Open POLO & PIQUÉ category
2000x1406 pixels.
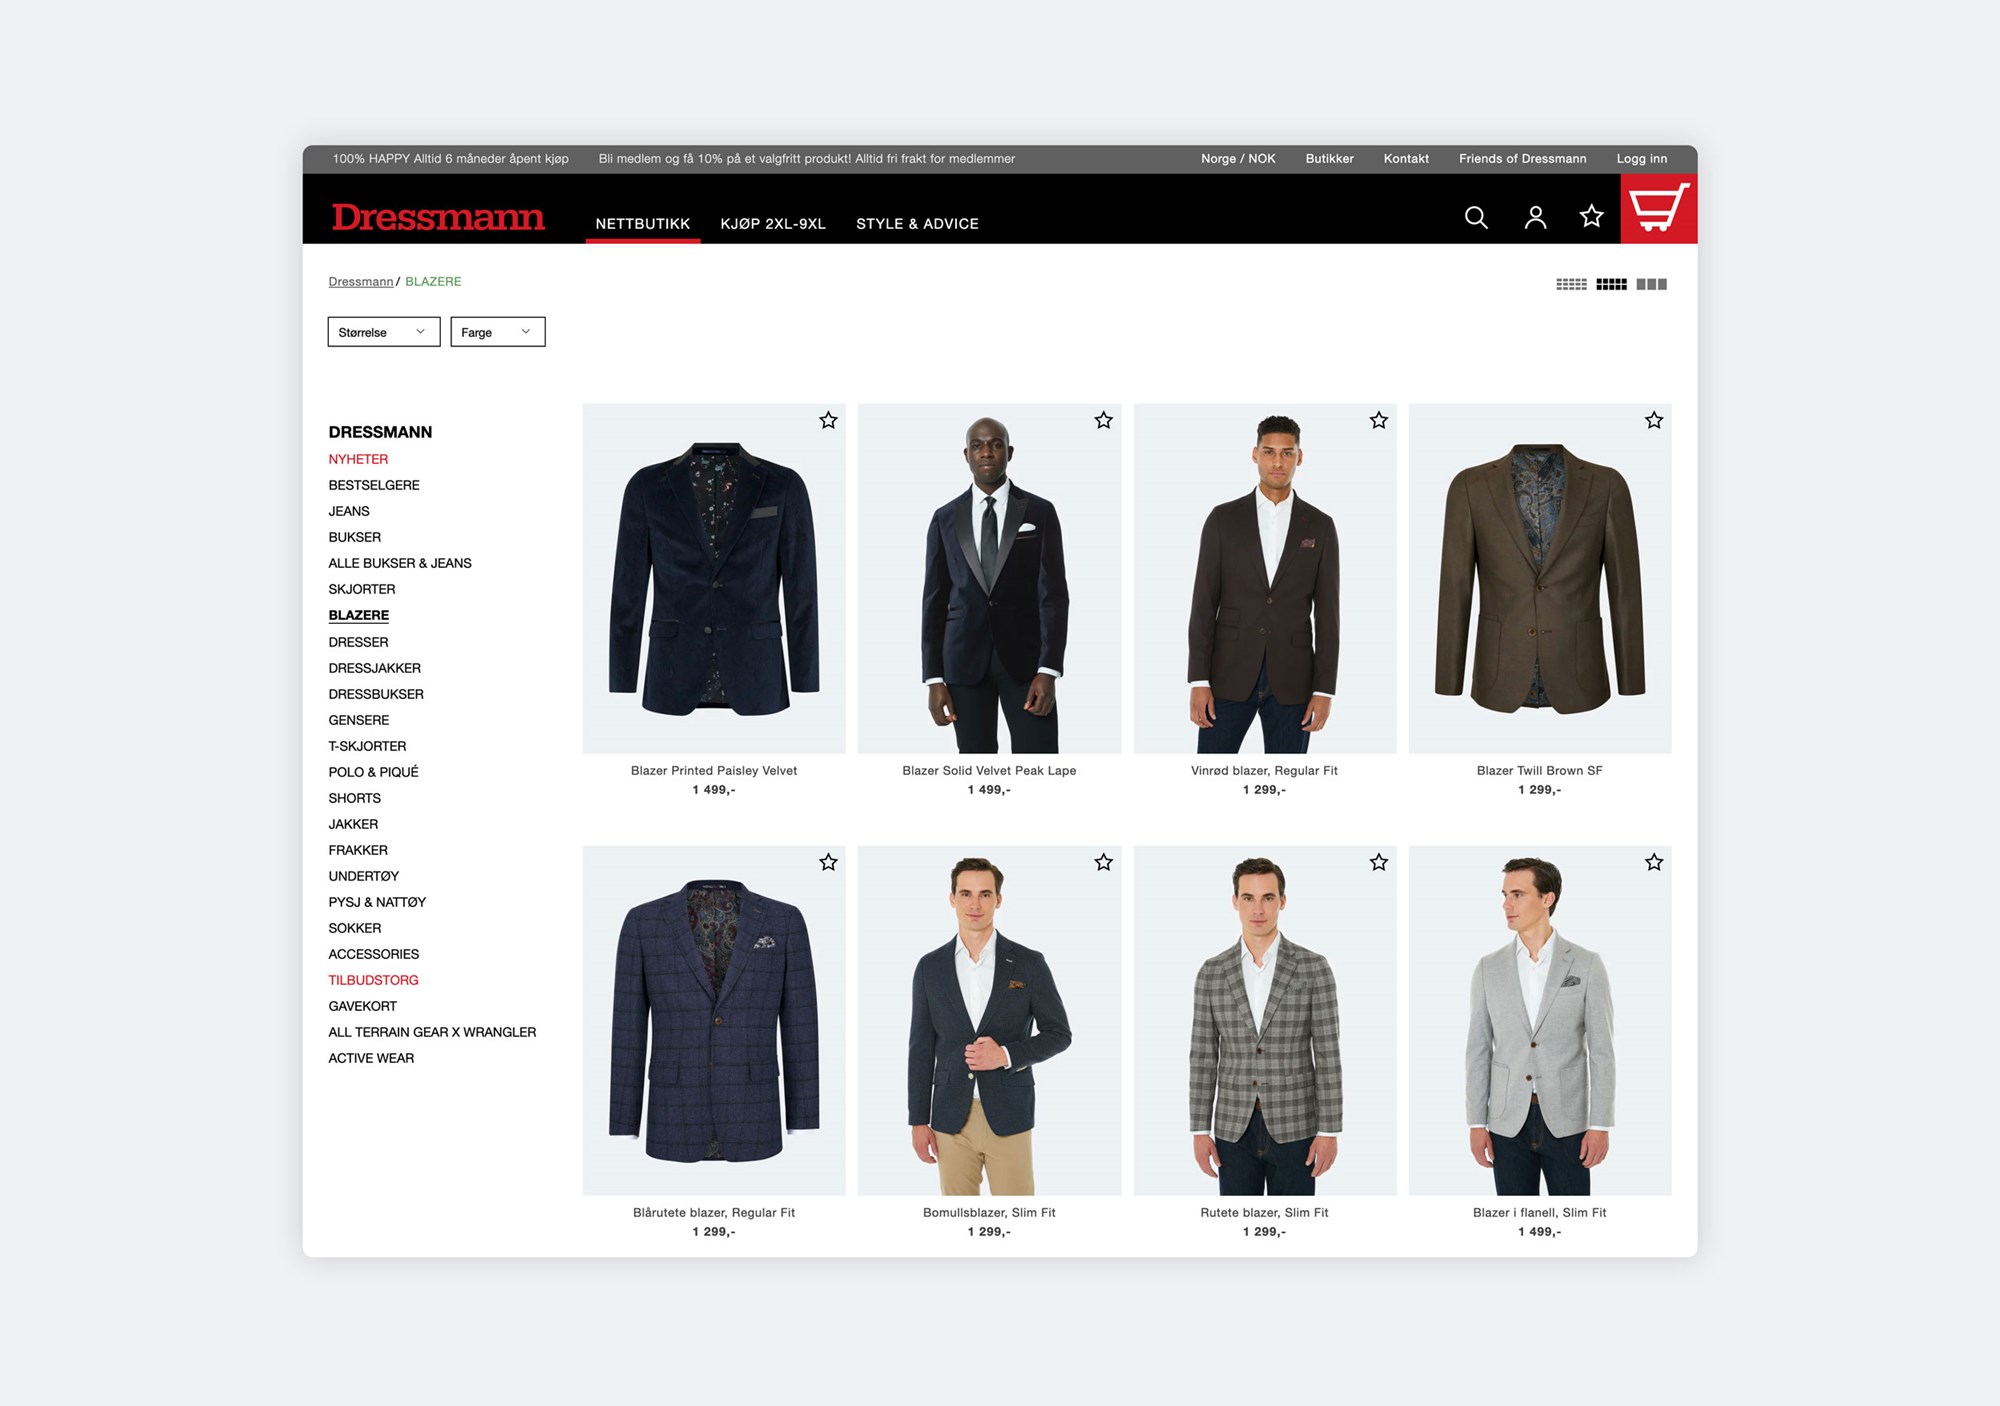click(374, 772)
